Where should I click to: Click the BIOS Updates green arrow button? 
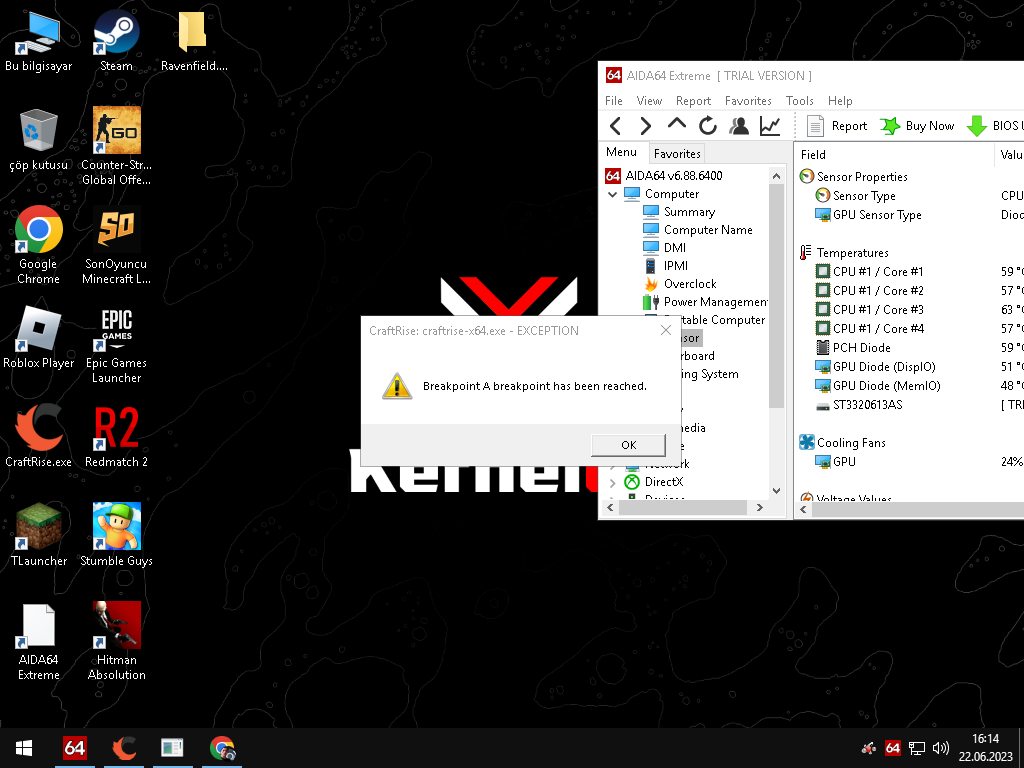pos(994,125)
